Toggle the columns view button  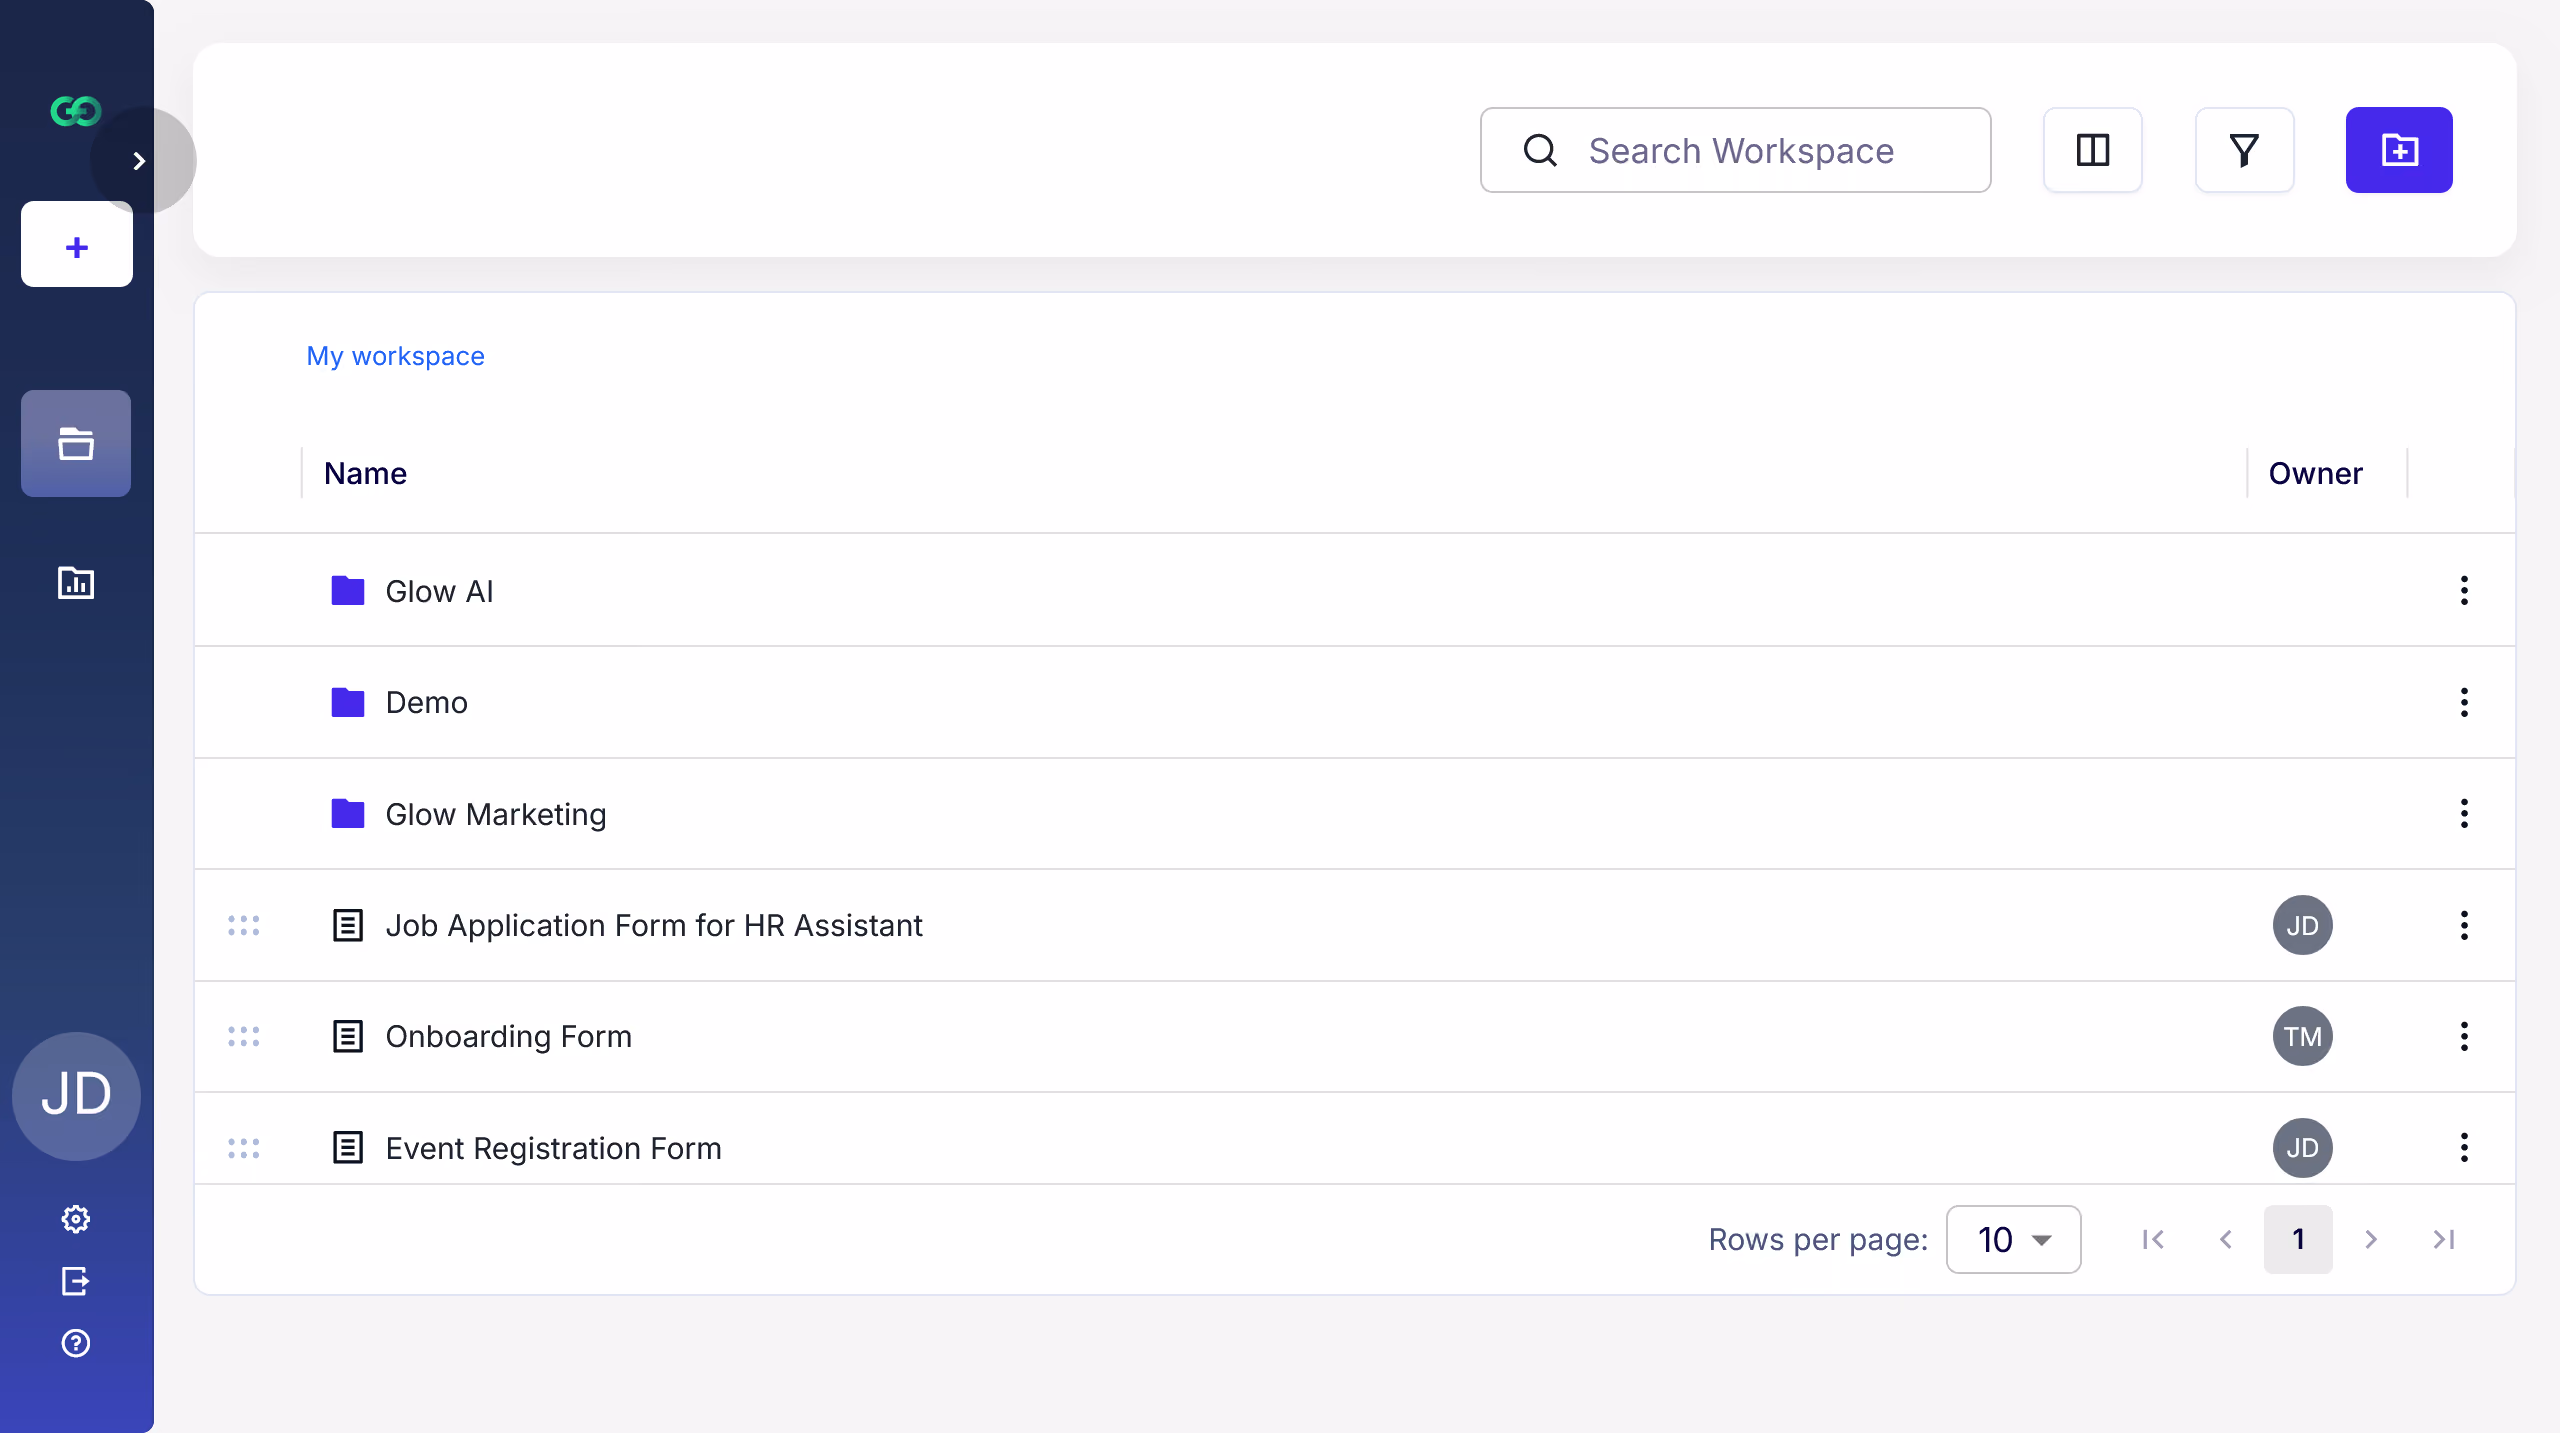point(2092,150)
